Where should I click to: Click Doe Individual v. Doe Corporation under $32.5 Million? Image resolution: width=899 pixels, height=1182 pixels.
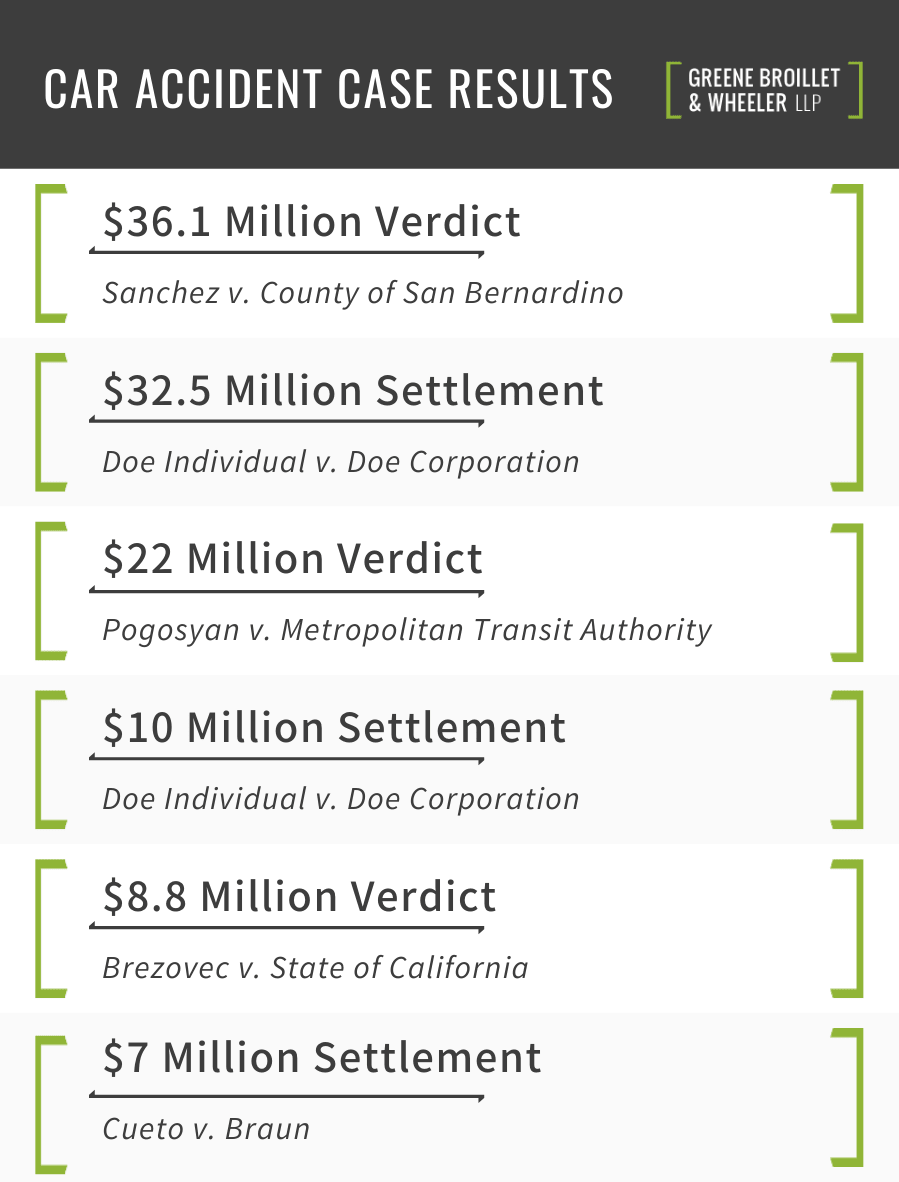[341, 462]
